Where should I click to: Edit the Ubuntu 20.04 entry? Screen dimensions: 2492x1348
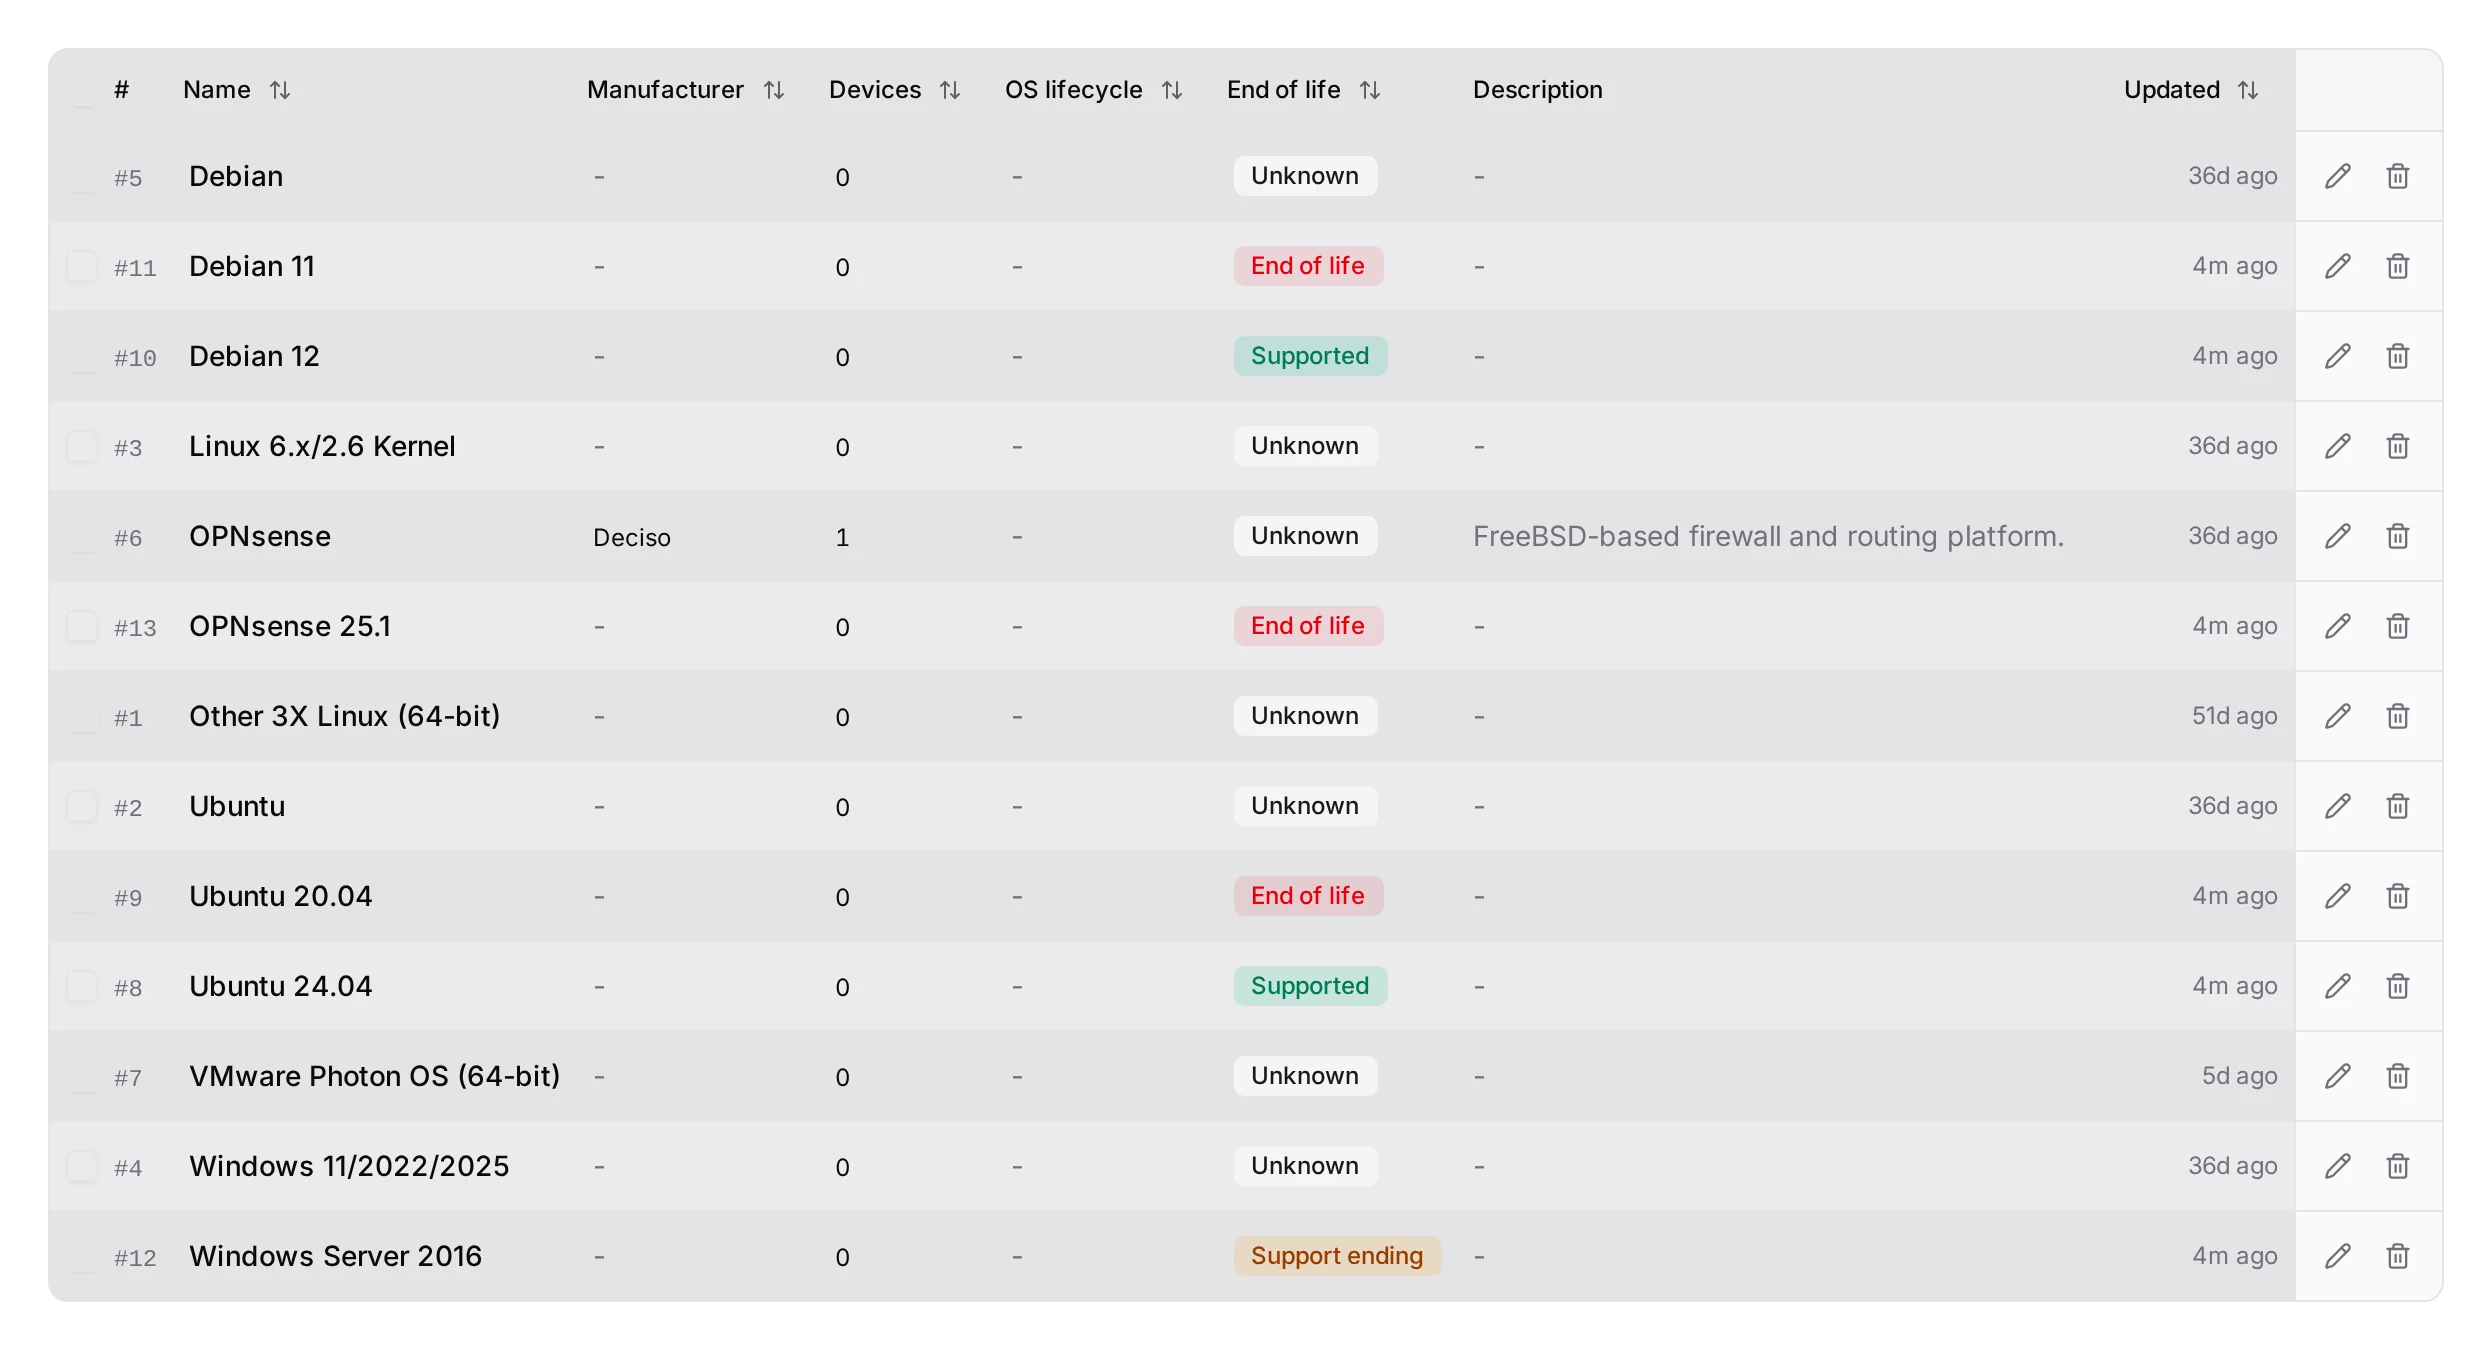pos(2337,896)
